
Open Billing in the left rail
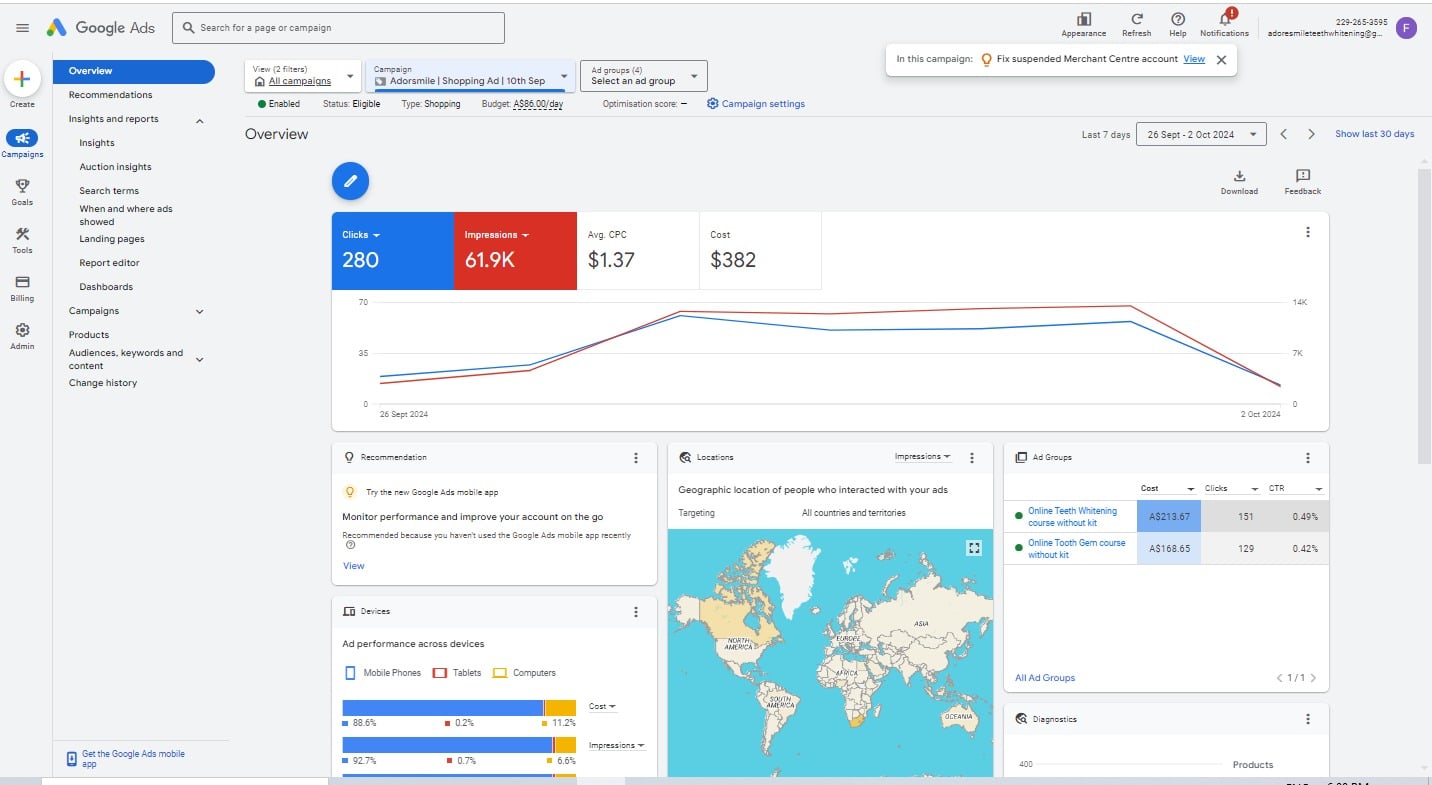[x=22, y=287]
